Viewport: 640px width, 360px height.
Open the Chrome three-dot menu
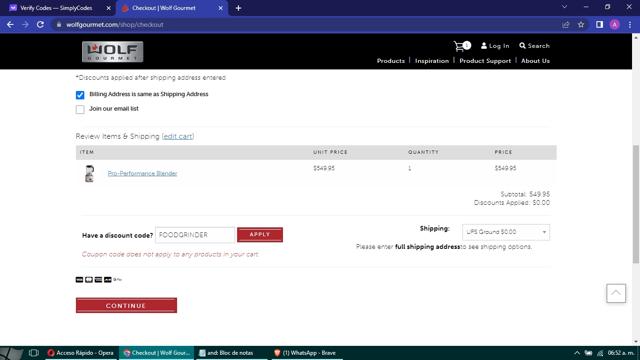click(x=630, y=24)
